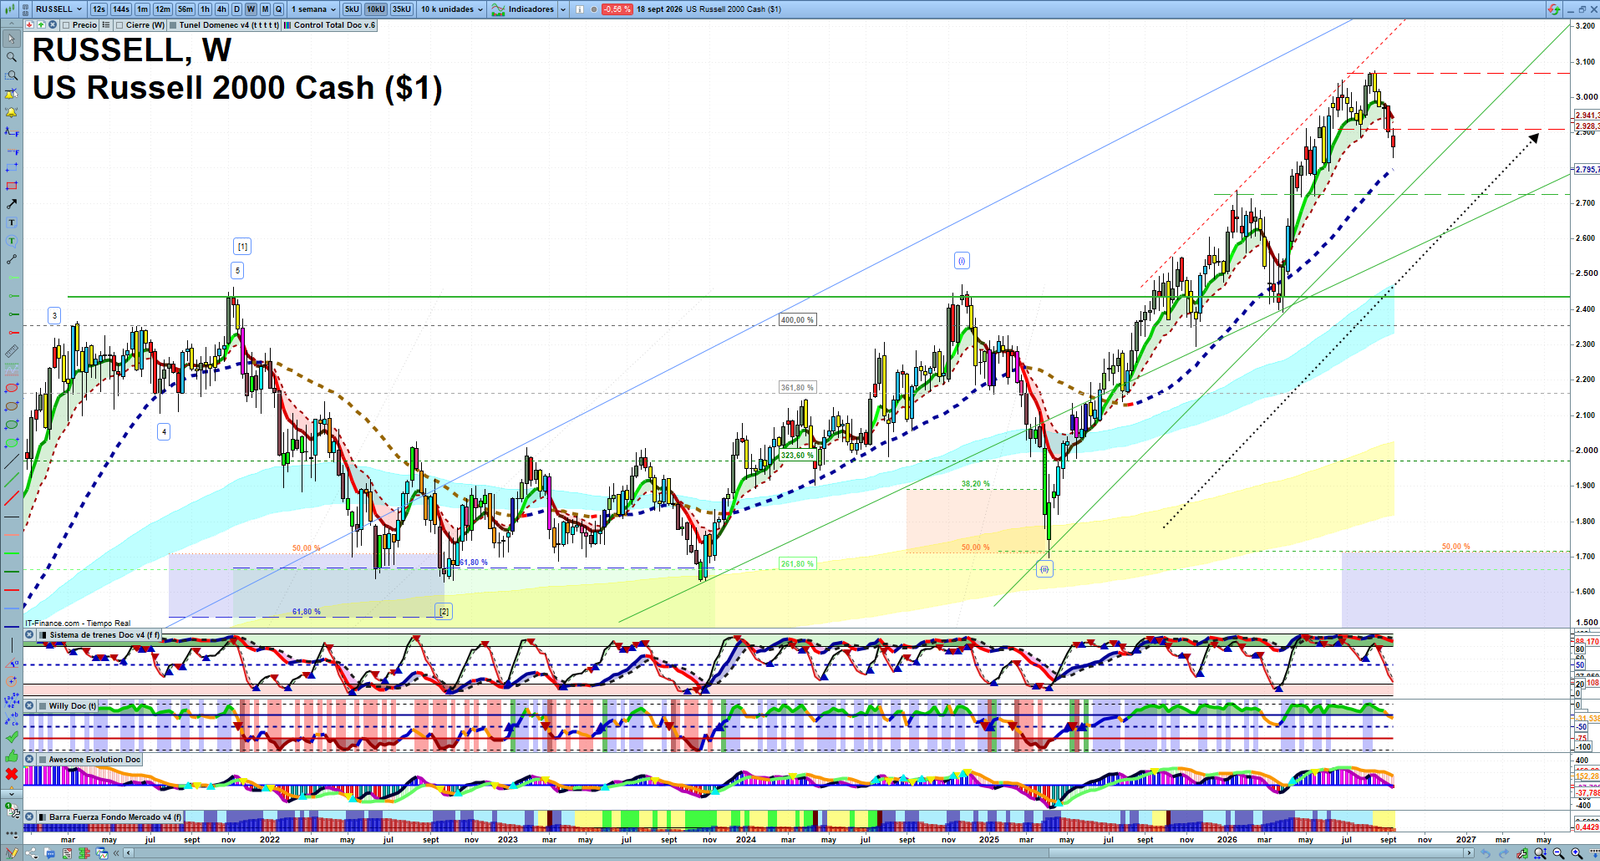Close the Barra Fuerza Fondo Mercado panel
Image resolution: width=1600 pixels, height=861 pixels.
29,817
